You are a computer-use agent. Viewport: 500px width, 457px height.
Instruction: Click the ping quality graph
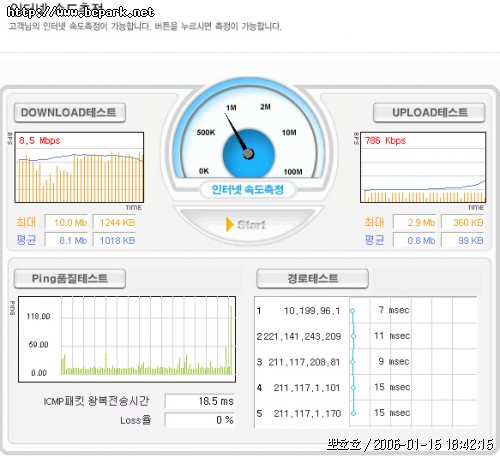coord(127,339)
